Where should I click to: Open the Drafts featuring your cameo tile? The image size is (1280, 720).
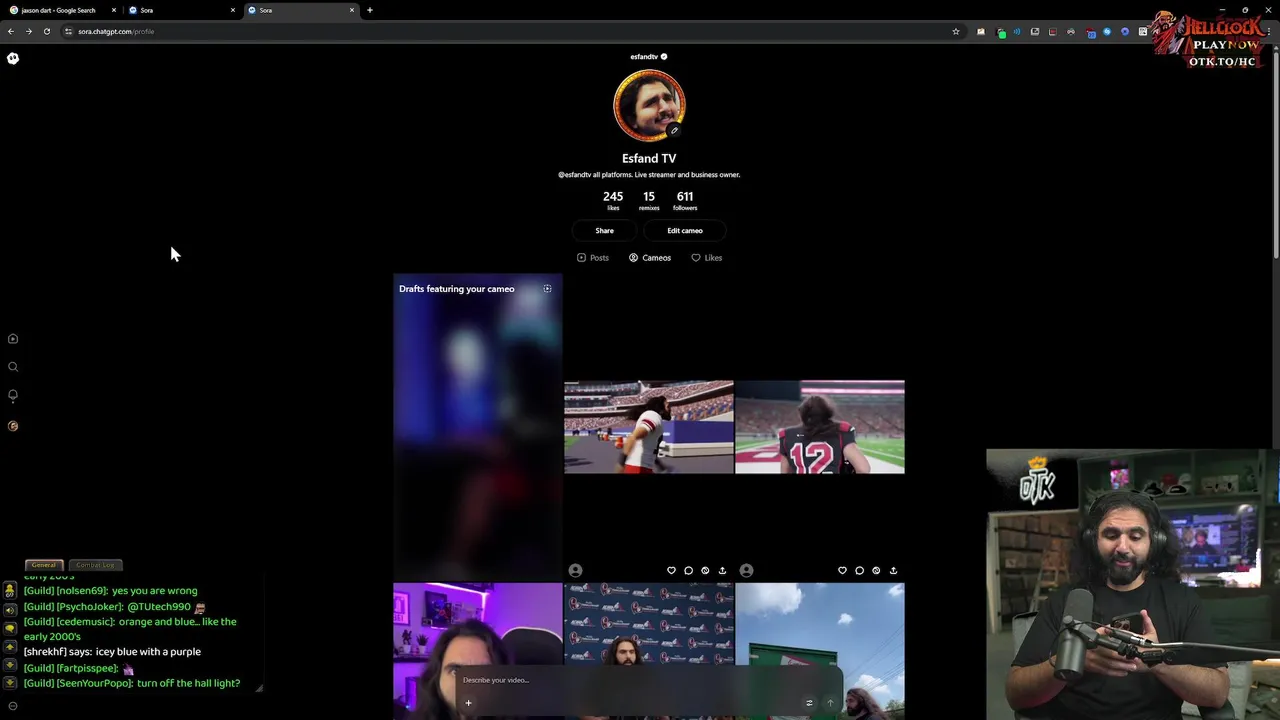coord(478,427)
